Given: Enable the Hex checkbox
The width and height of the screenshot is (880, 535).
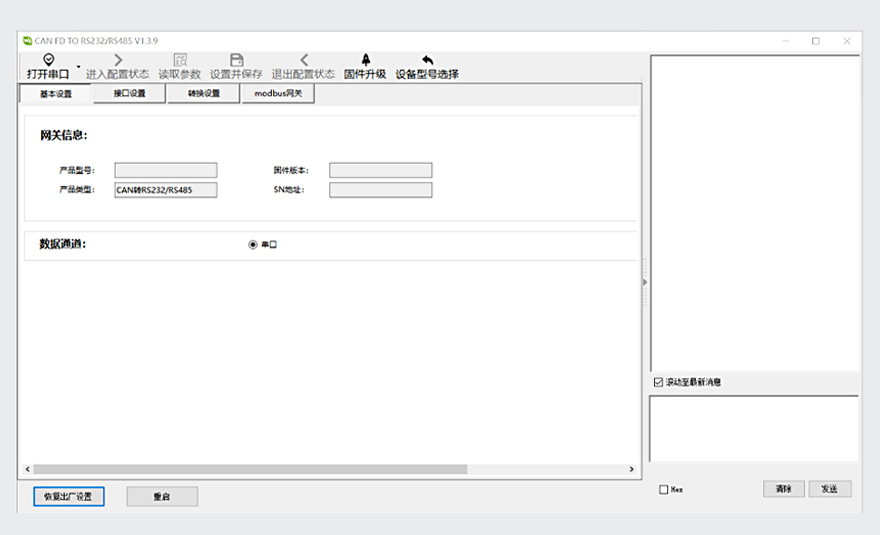Looking at the screenshot, I should (x=664, y=490).
